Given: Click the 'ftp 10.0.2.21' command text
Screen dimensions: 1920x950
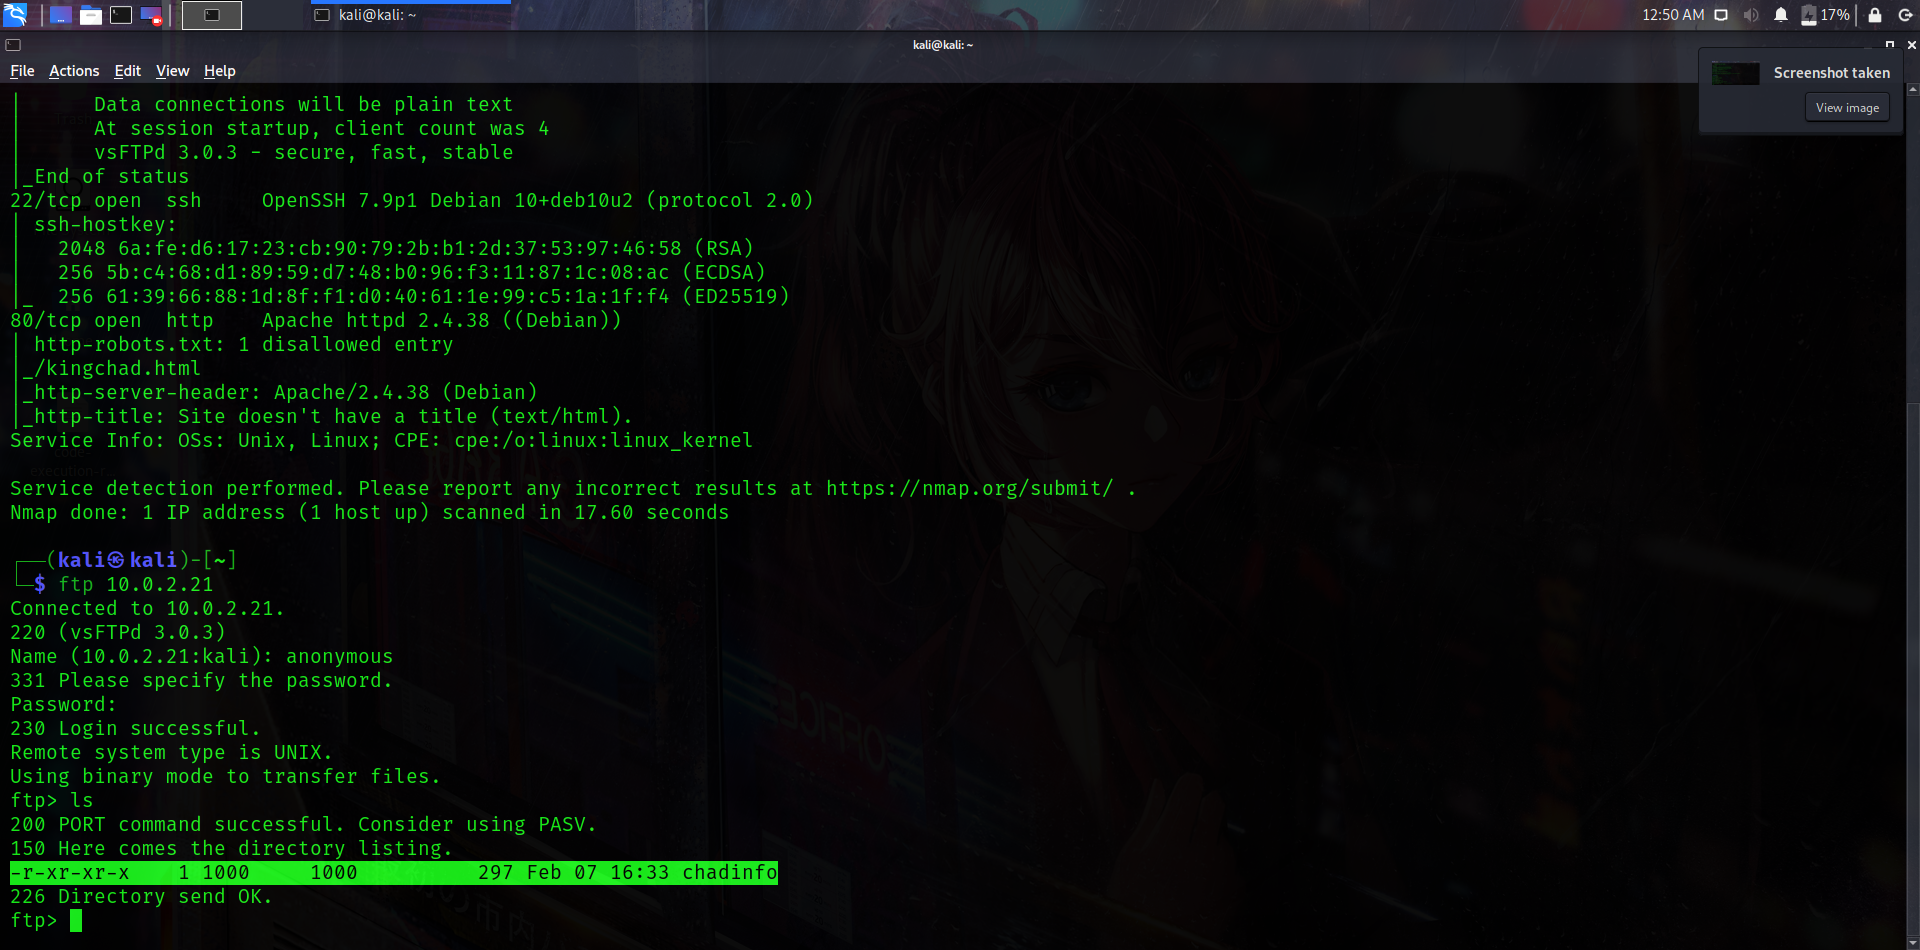Looking at the screenshot, I should pyautogui.click(x=136, y=585).
